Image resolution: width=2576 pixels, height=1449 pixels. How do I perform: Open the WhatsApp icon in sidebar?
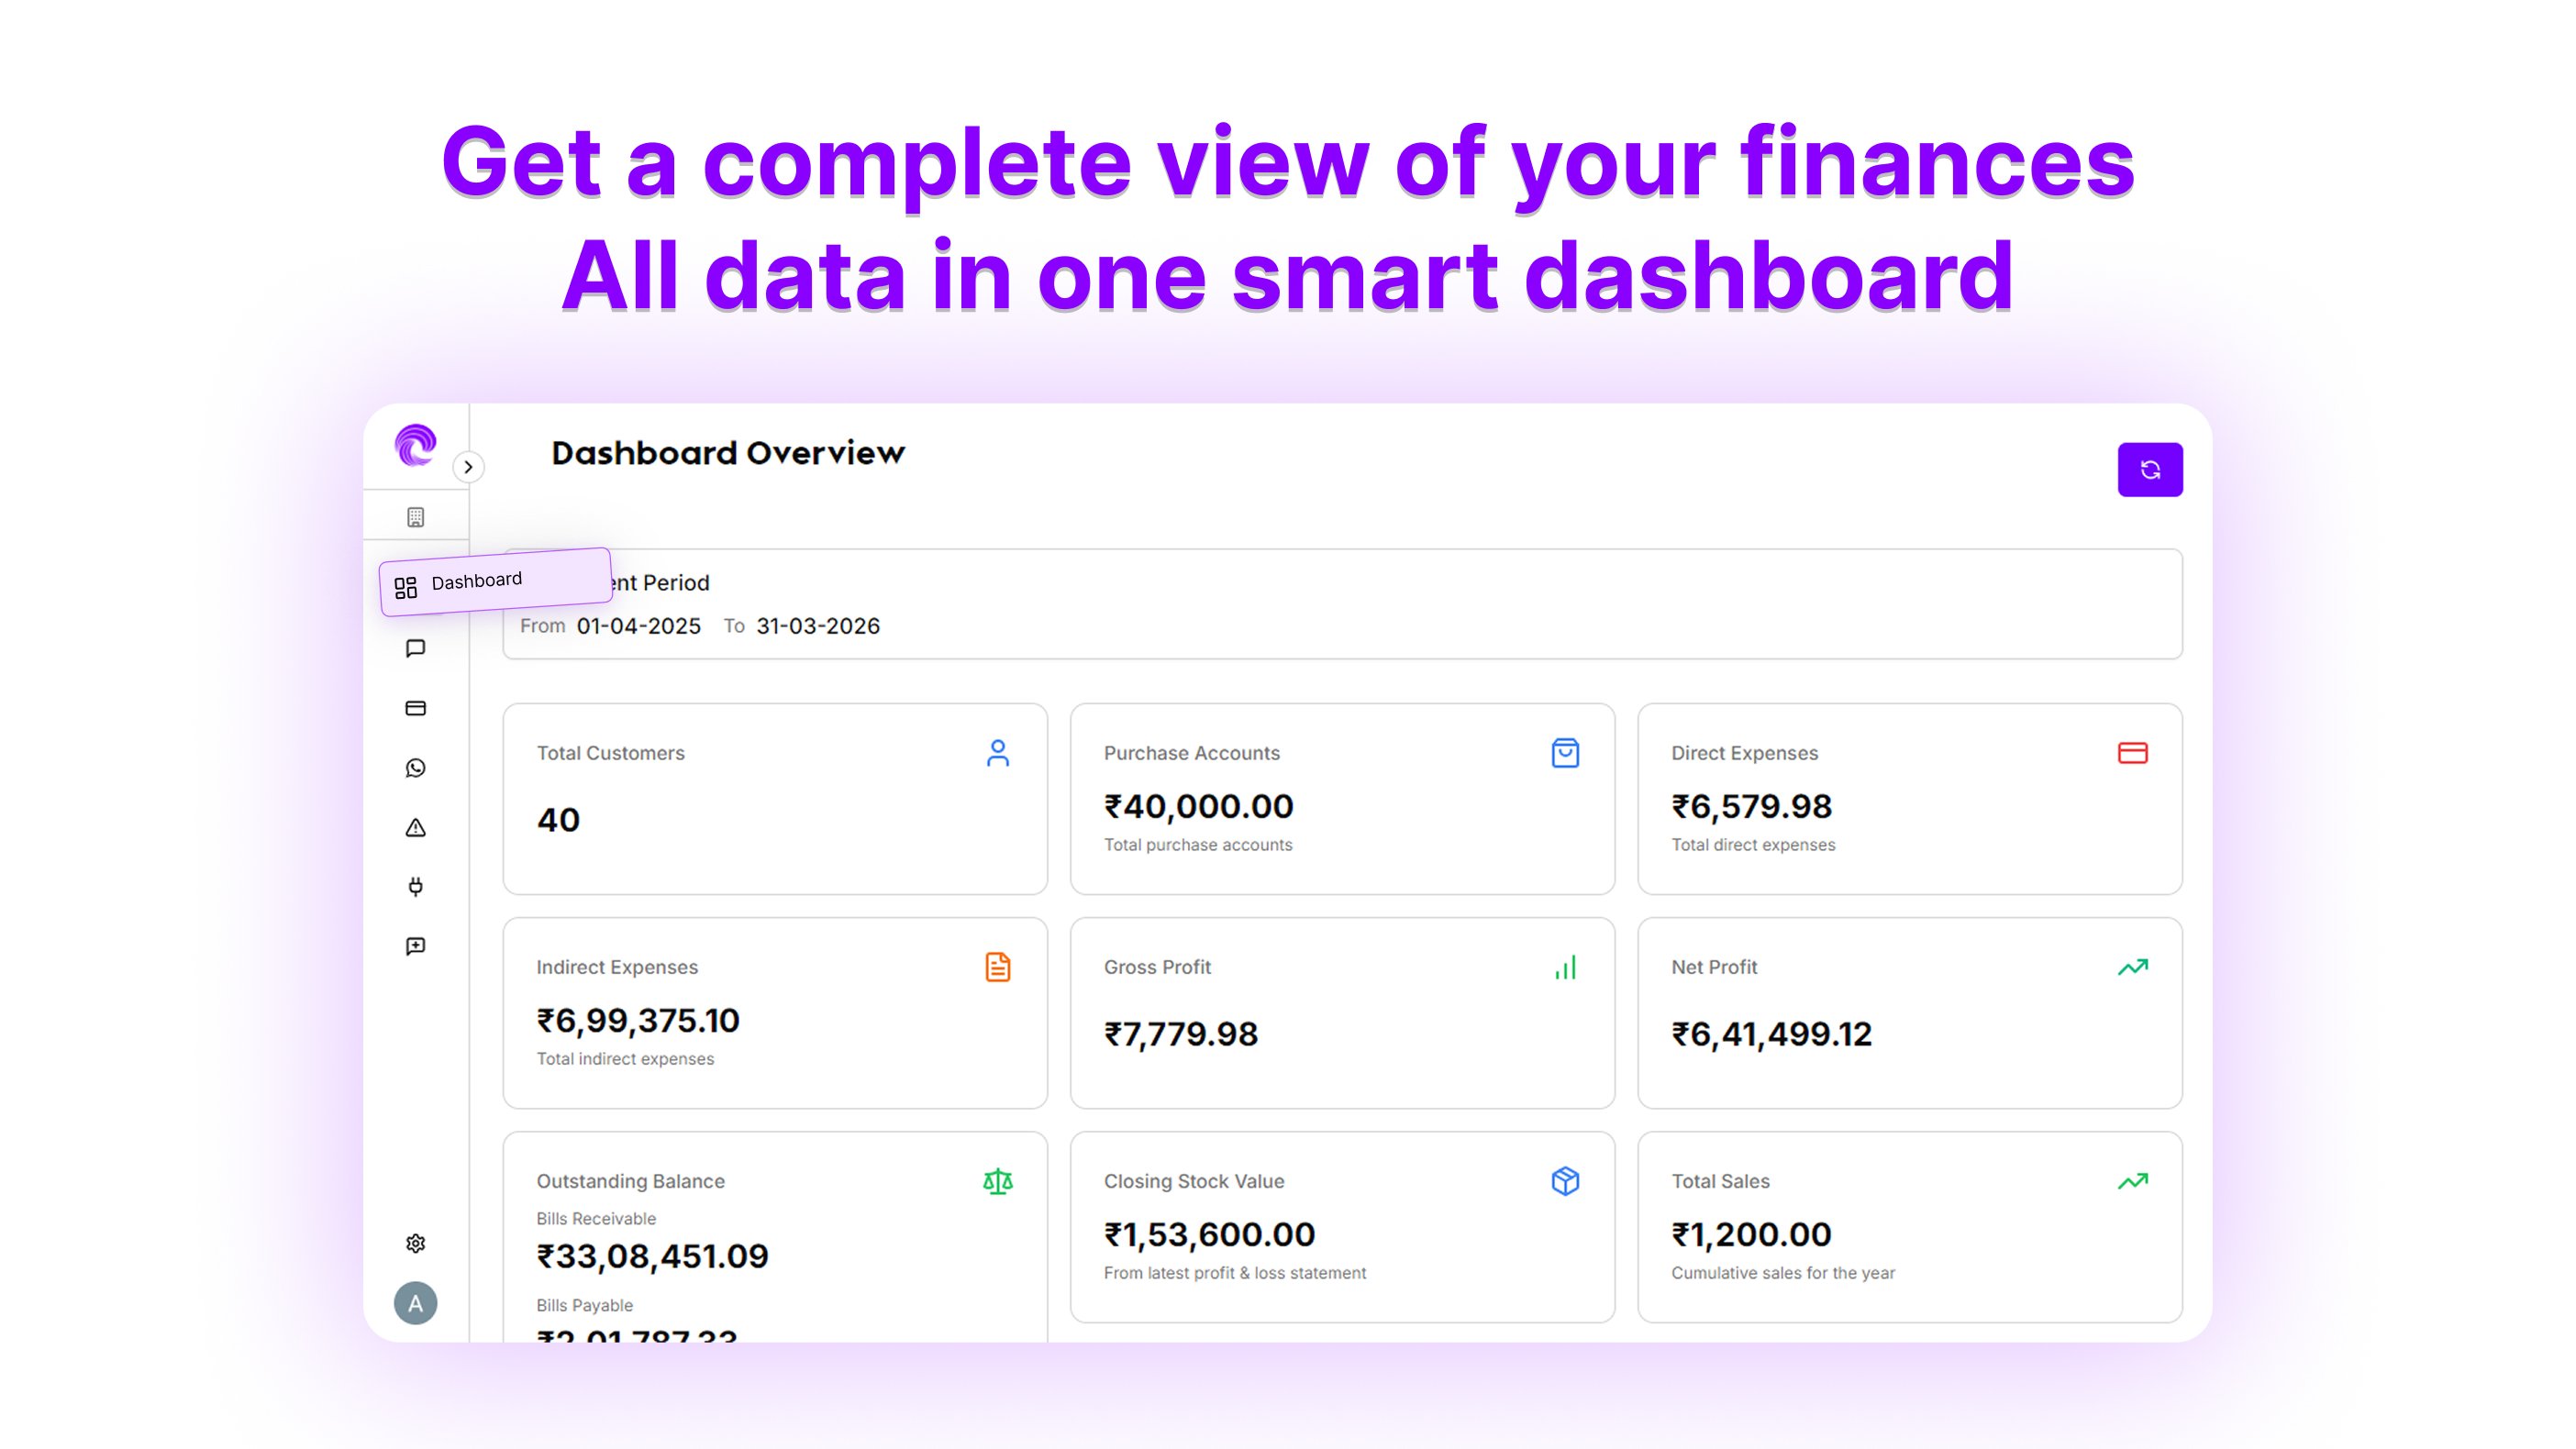(x=415, y=768)
